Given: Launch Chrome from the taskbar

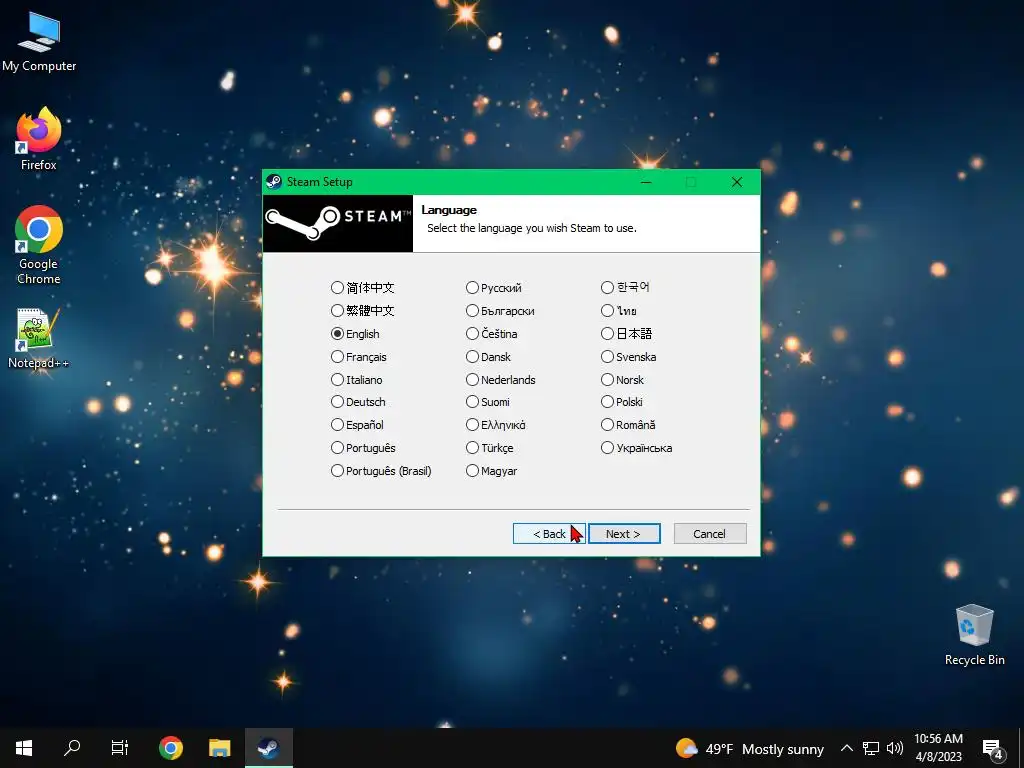Looking at the screenshot, I should pyautogui.click(x=170, y=748).
